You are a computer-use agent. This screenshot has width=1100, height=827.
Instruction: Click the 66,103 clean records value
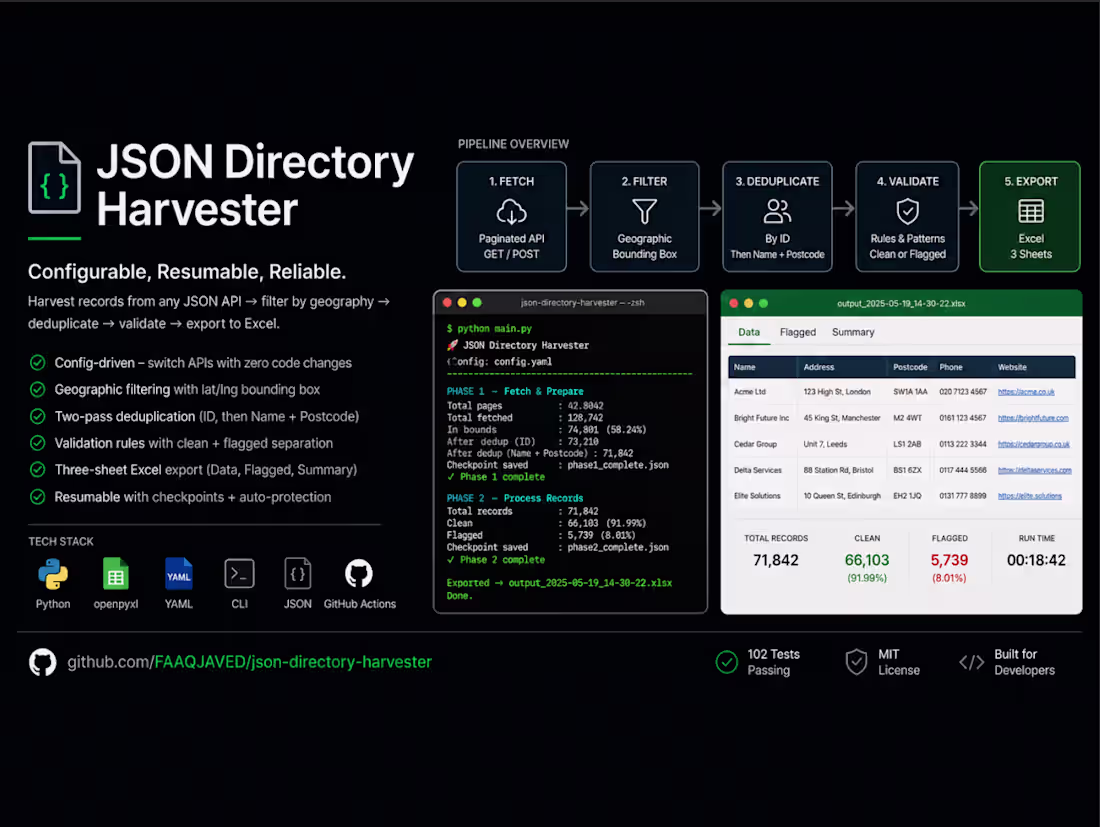(867, 560)
